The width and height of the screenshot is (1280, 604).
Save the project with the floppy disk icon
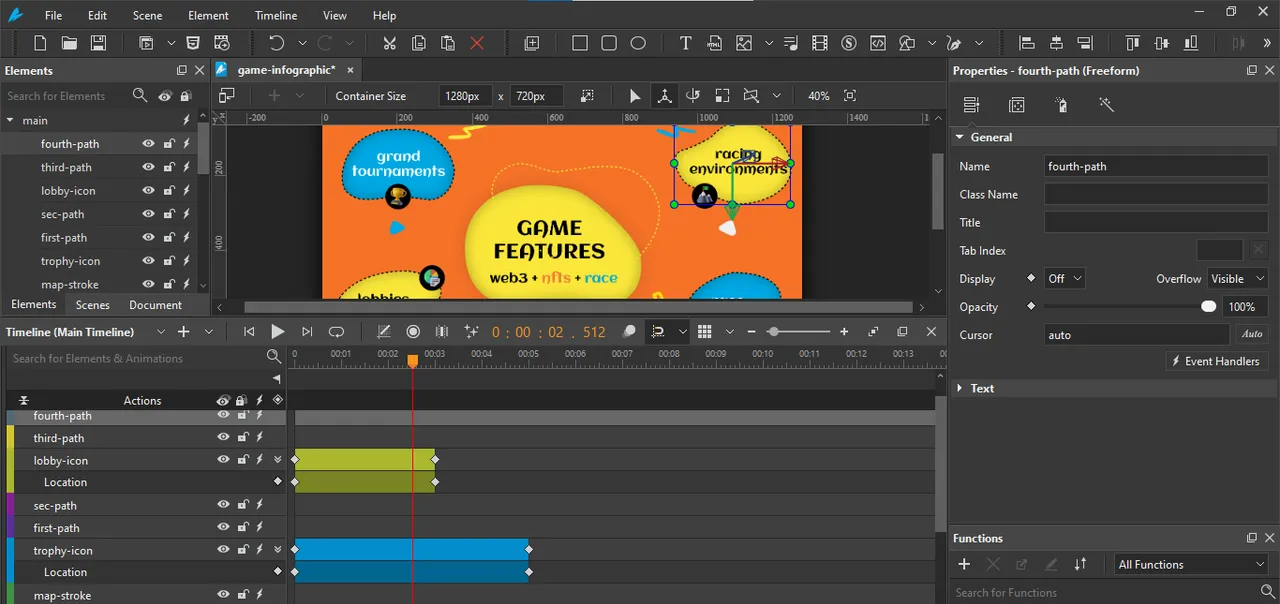(98, 43)
